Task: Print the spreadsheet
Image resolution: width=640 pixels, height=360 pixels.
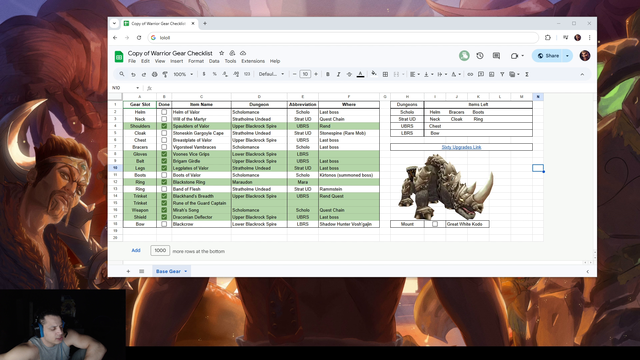Action: tap(154, 74)
